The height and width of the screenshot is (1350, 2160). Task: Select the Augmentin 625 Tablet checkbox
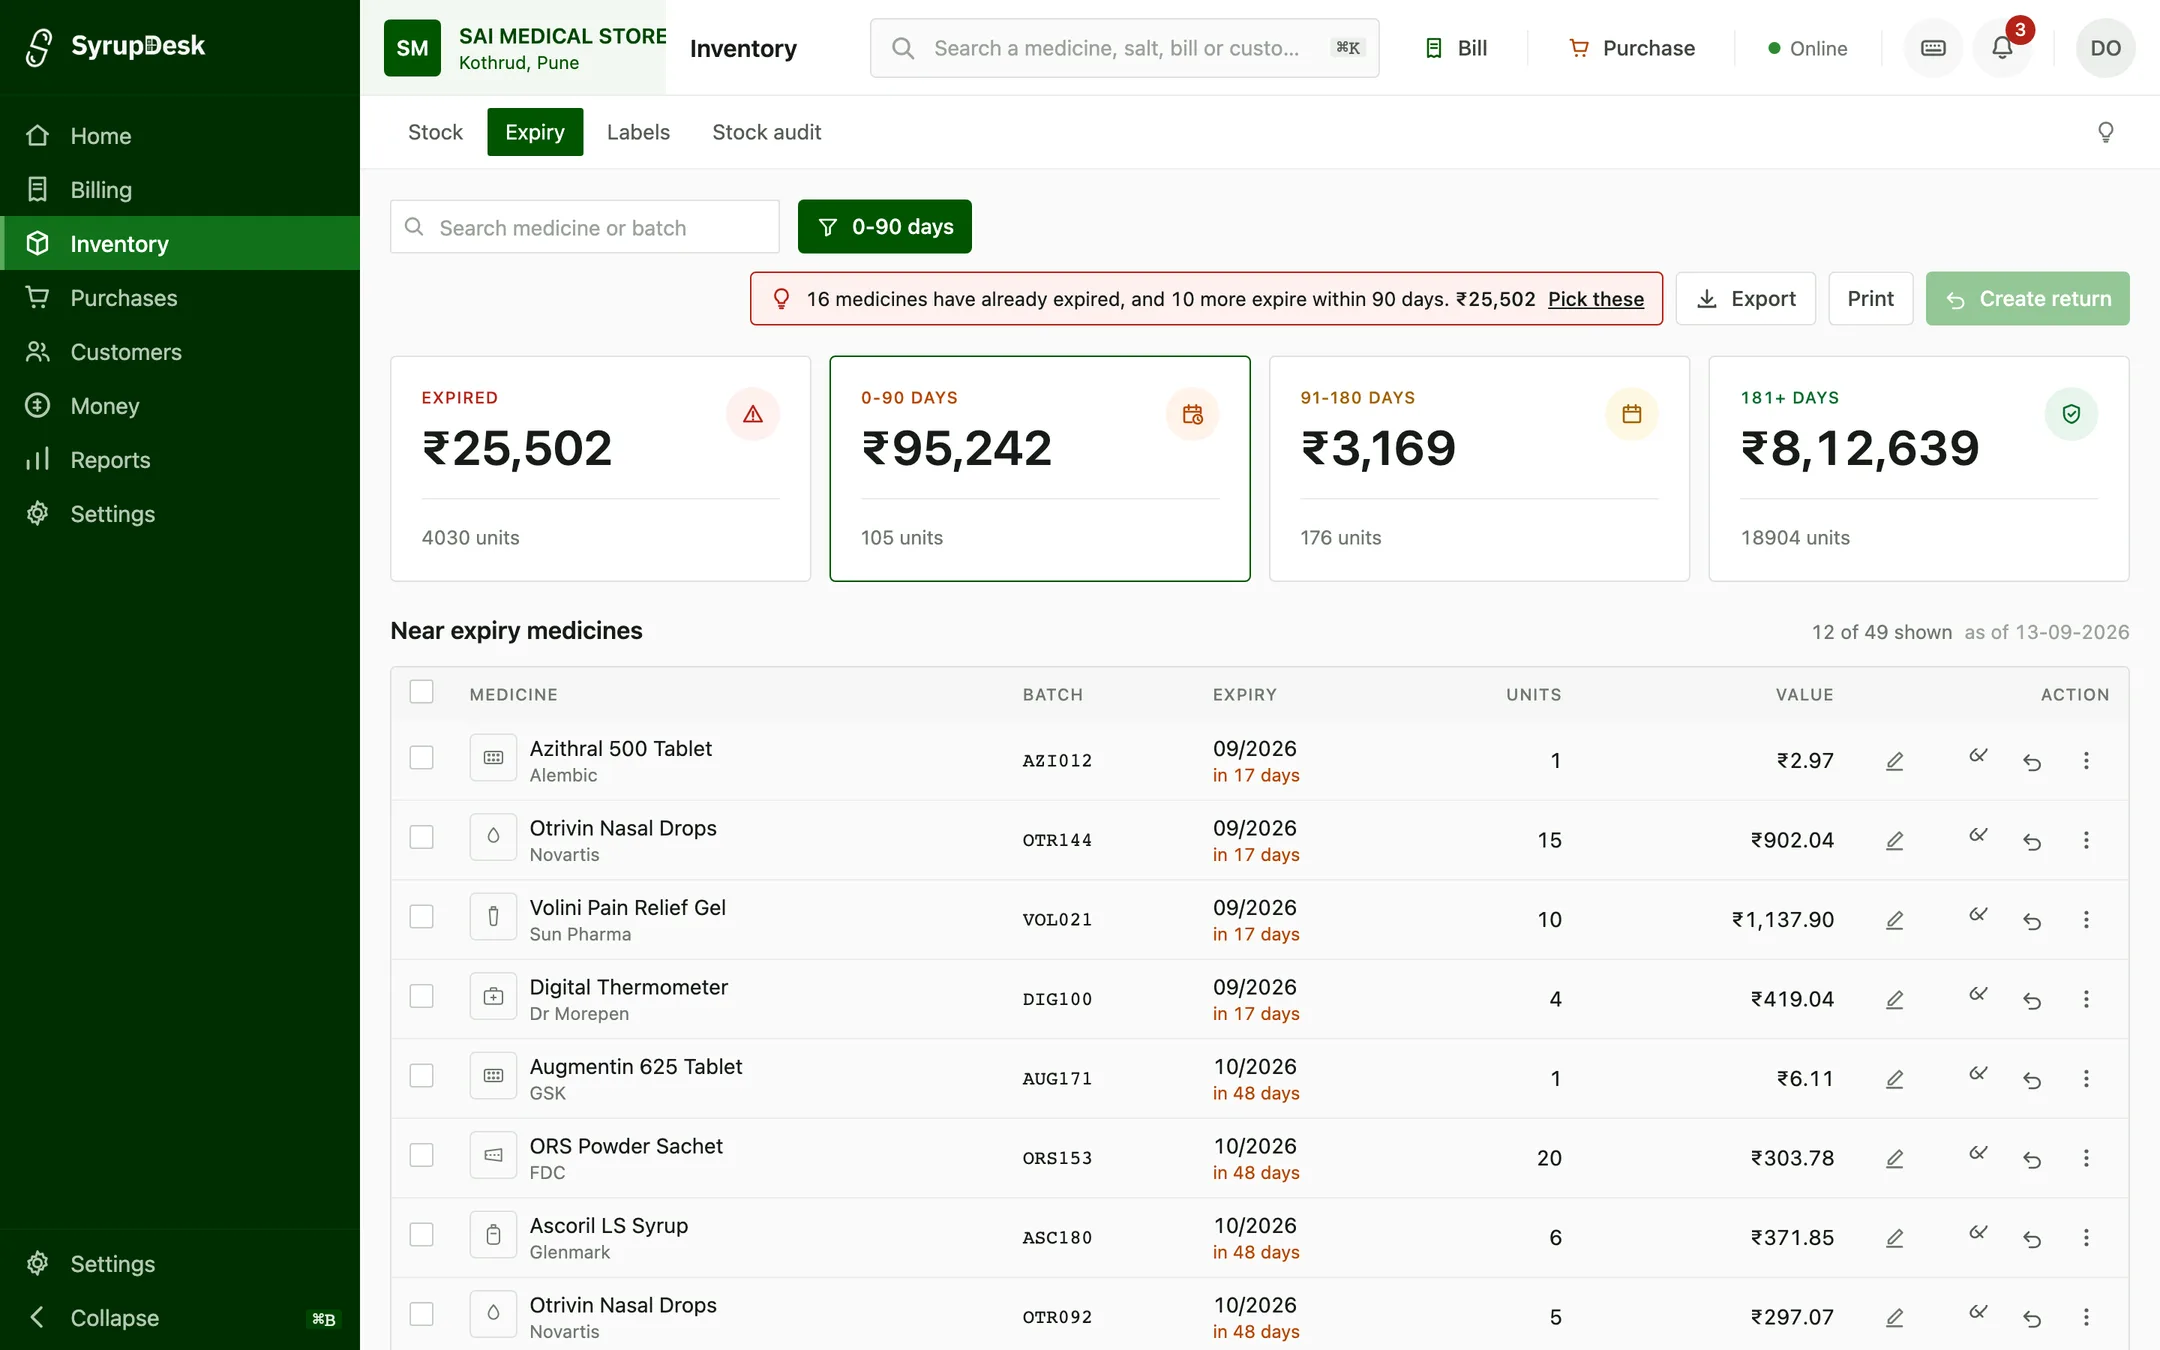click(421, 1076)
